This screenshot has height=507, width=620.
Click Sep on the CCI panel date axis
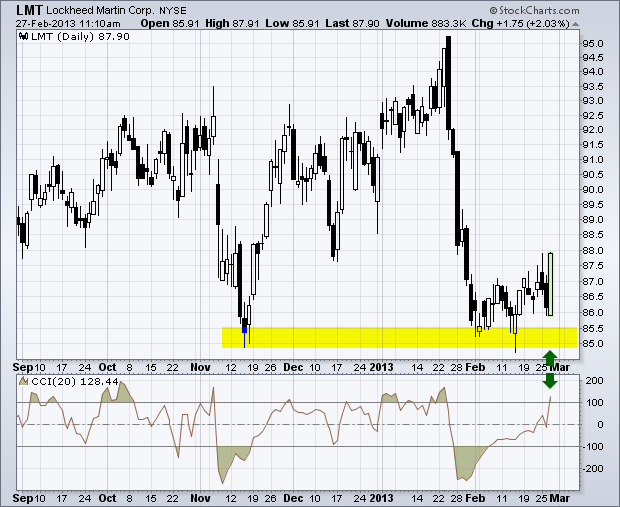point(23,498)
